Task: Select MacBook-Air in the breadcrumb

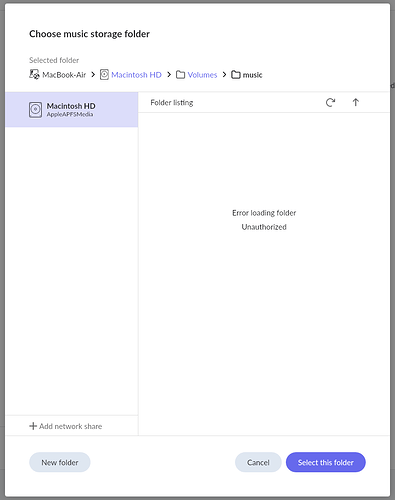Action: click(64, 75)
